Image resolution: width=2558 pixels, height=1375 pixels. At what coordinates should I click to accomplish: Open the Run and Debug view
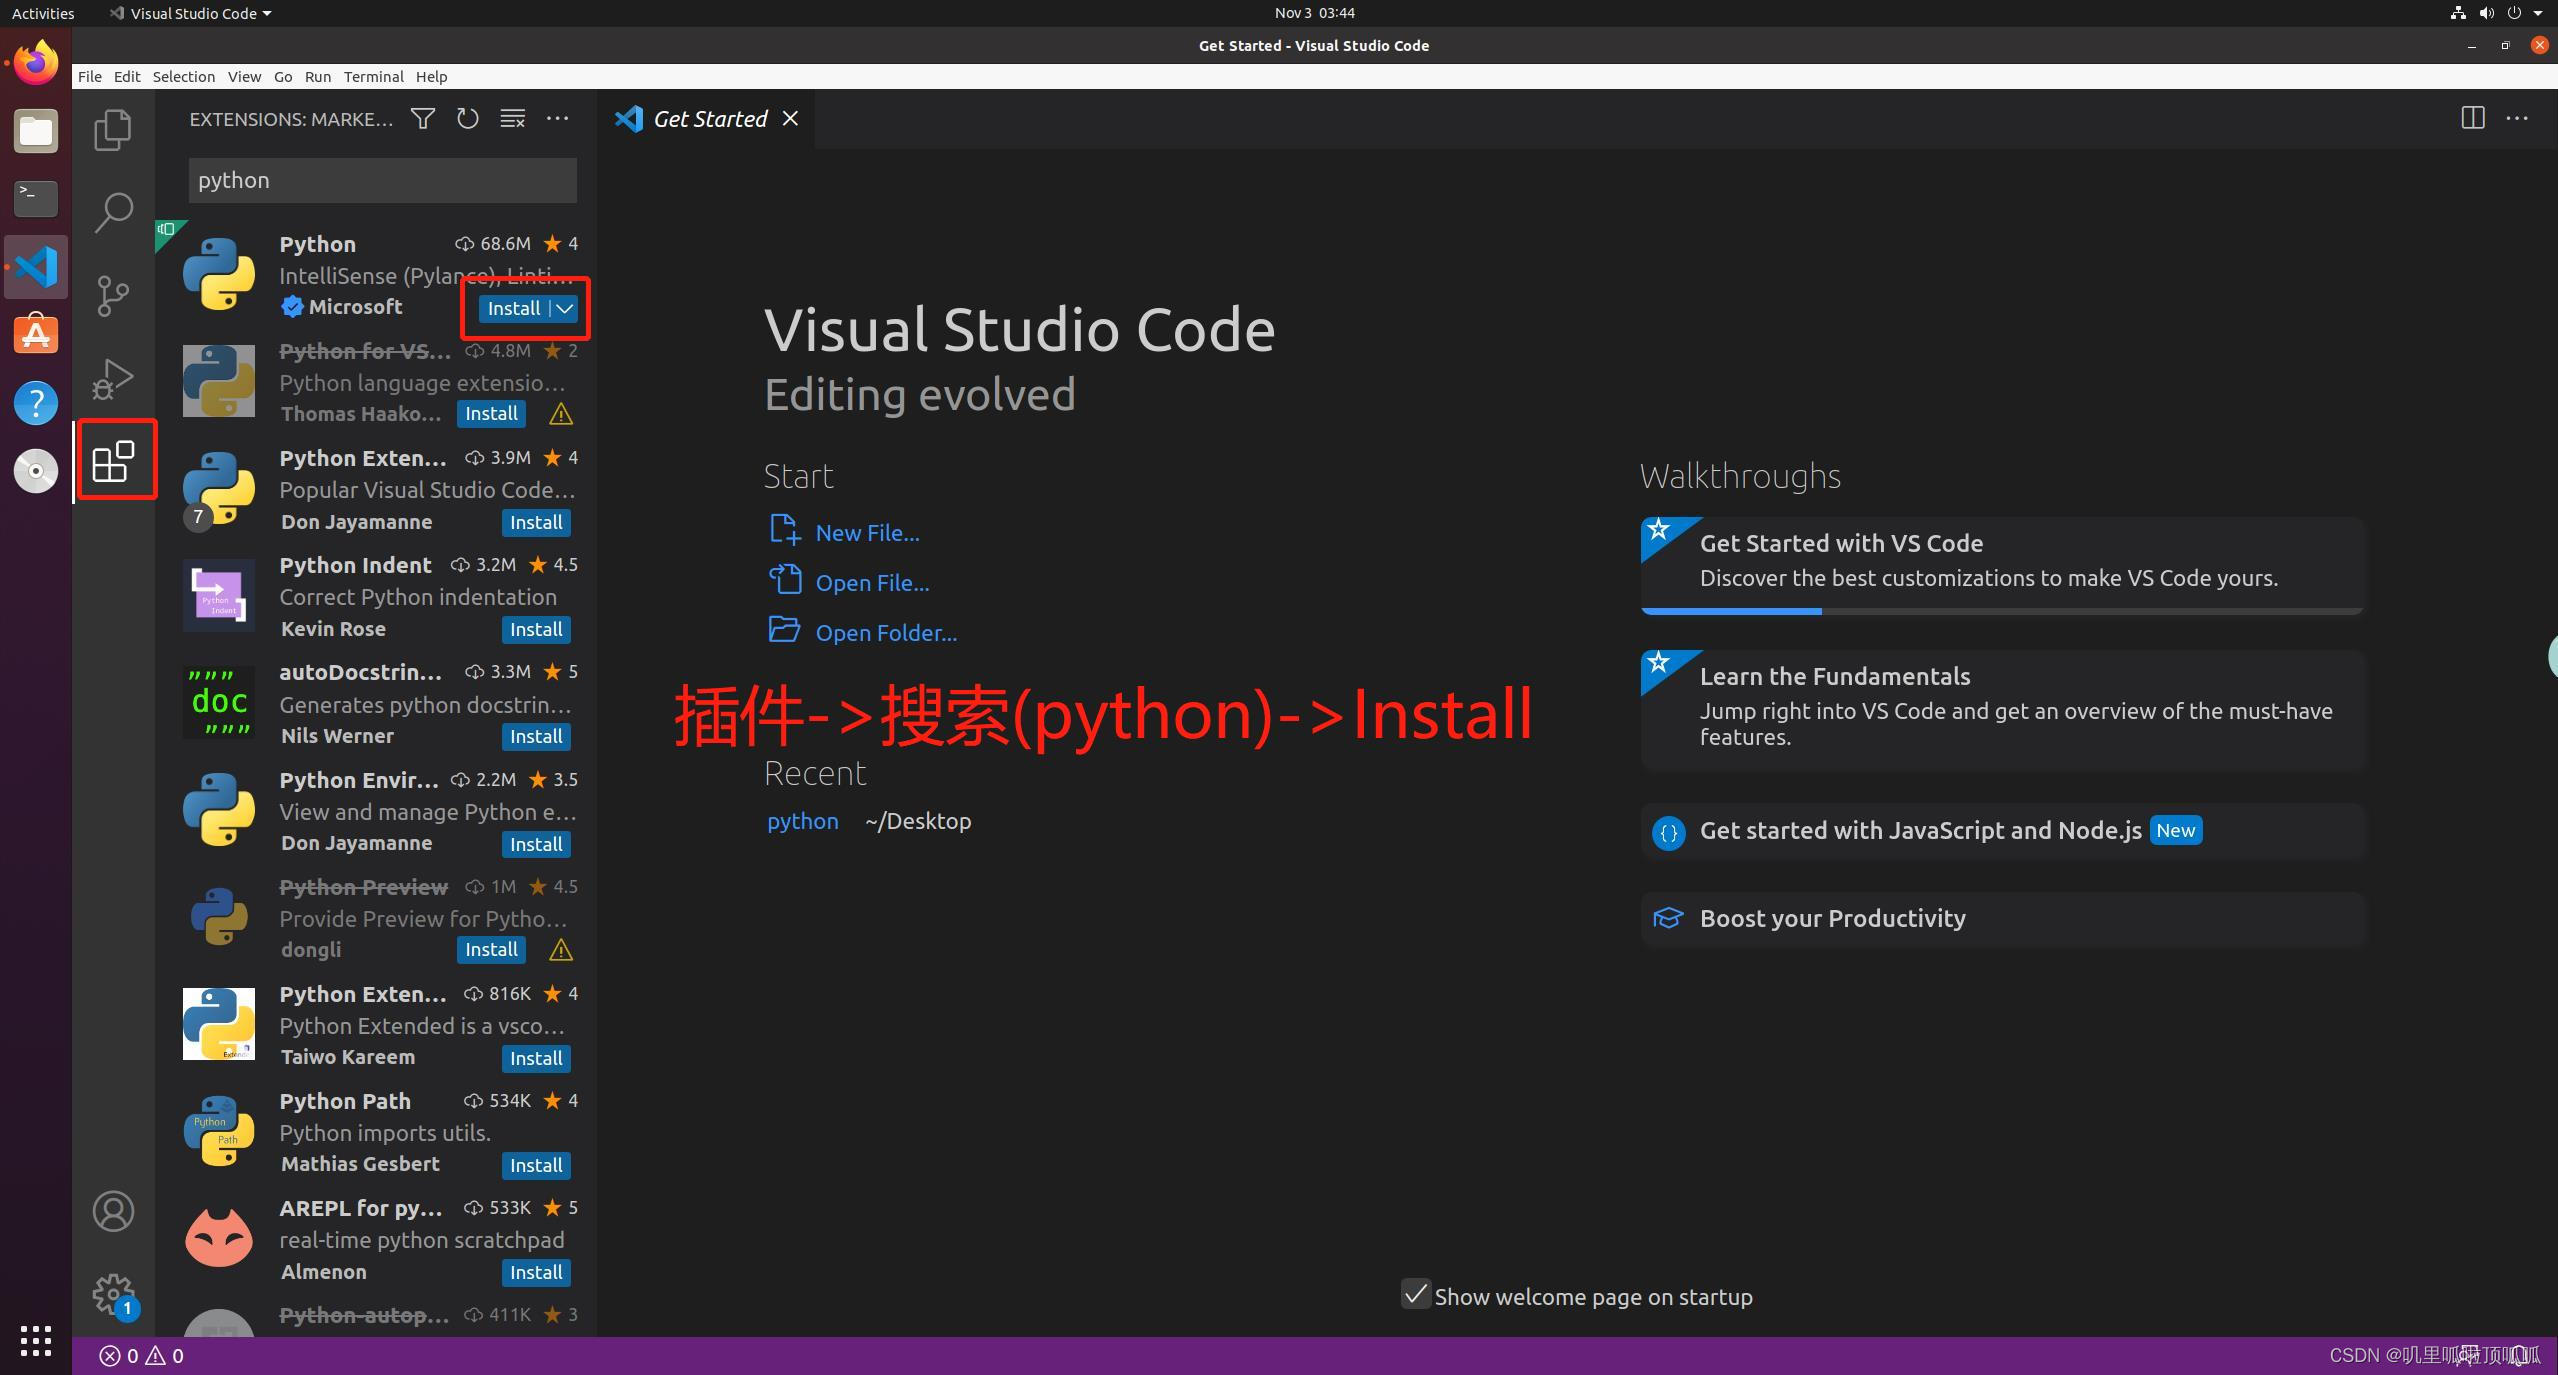tap(113, 378)
